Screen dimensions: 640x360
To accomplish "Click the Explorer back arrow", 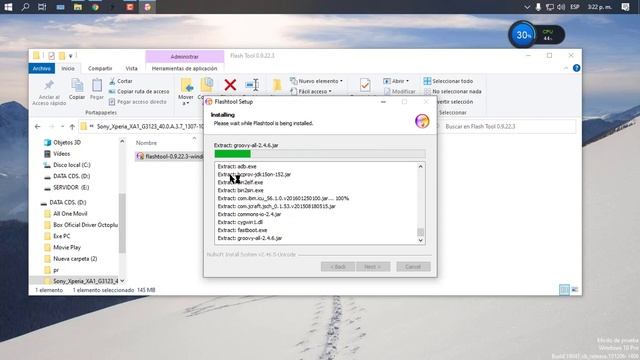I will [38, 127].
